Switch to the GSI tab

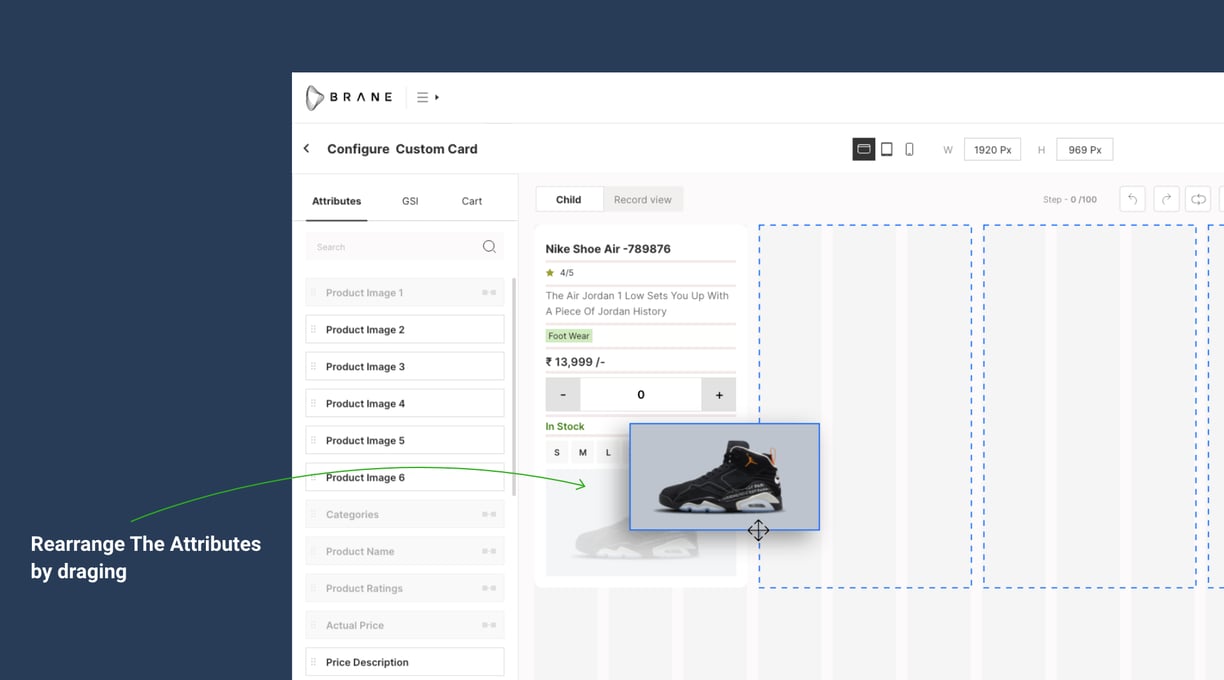click(x=410, y=201)
